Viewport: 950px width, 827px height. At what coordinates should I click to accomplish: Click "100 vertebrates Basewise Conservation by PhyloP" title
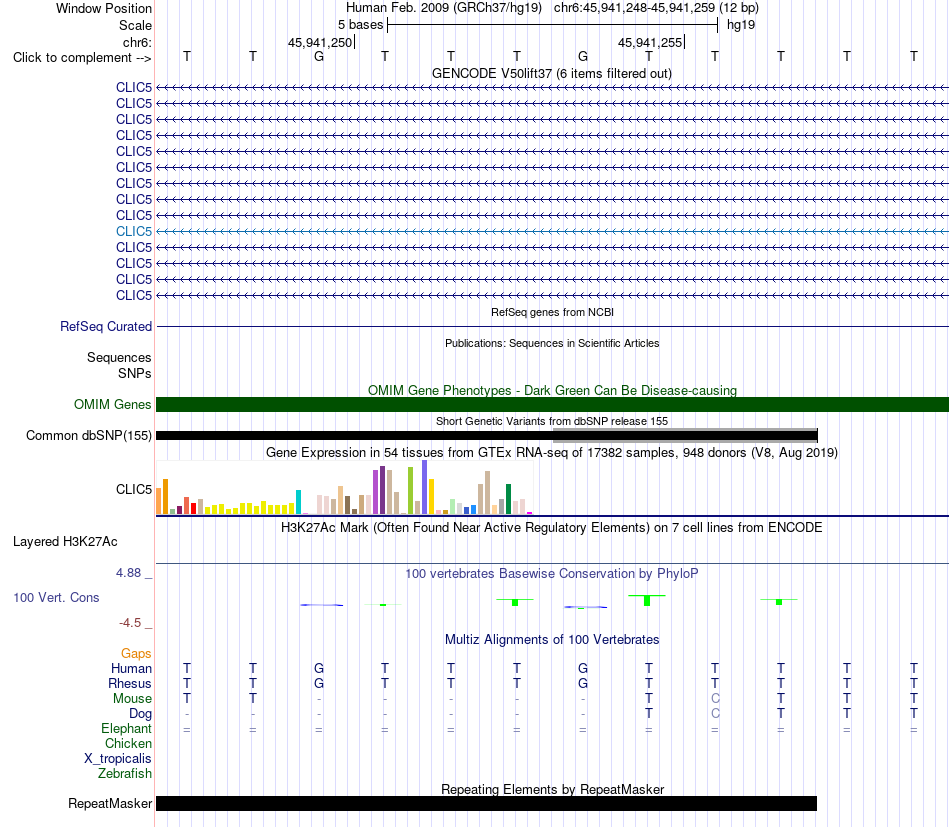pos(552,573)
